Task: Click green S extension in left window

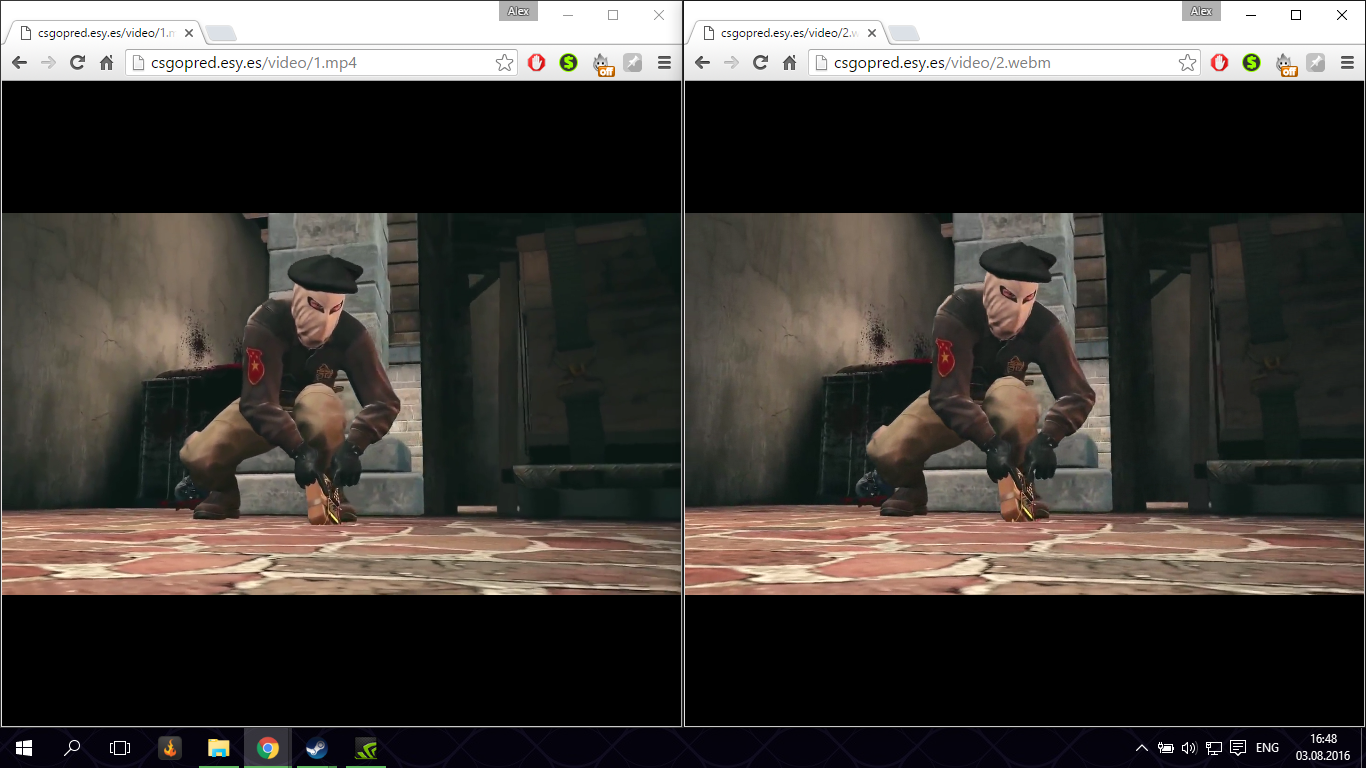Action: click(569, 63)
